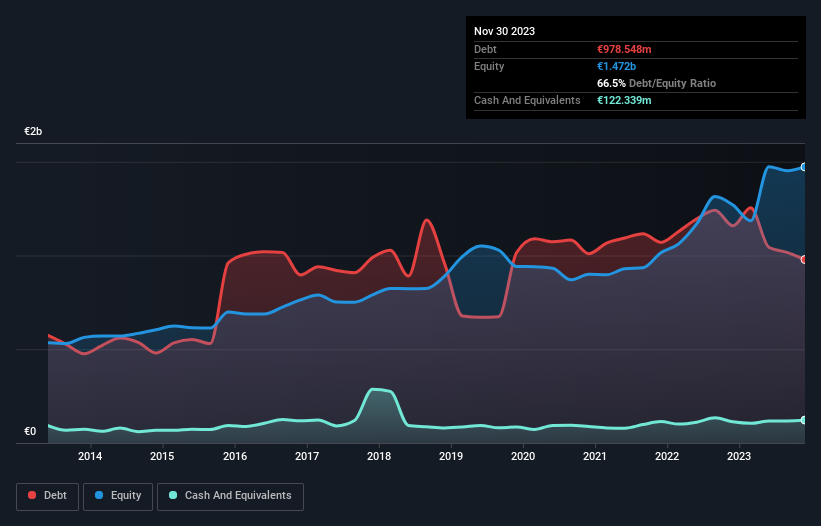Click the 2018 x-axis label
Screen dimensions: 821x526
379,456
